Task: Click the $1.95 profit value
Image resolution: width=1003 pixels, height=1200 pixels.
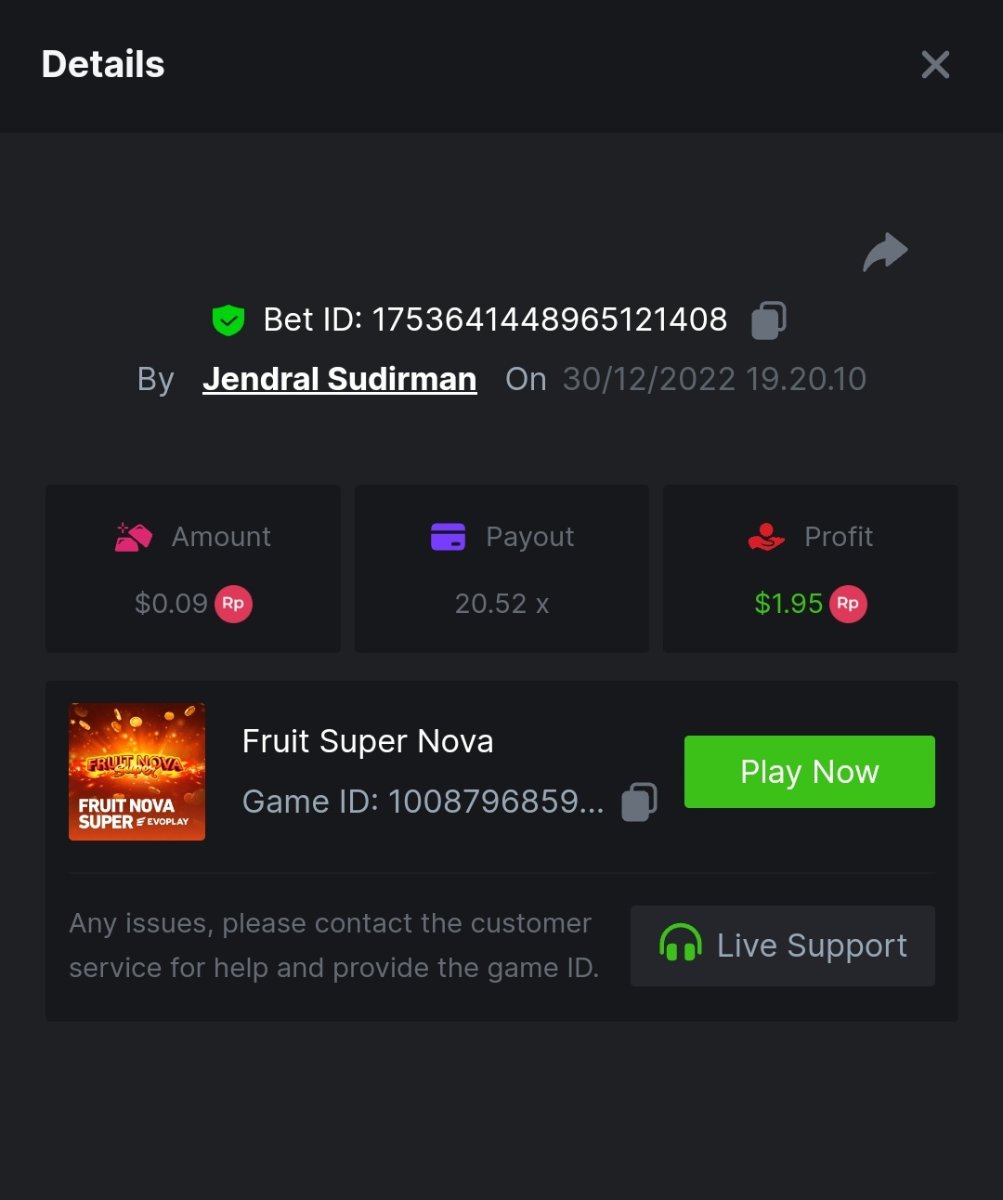Action: (788, 604)
